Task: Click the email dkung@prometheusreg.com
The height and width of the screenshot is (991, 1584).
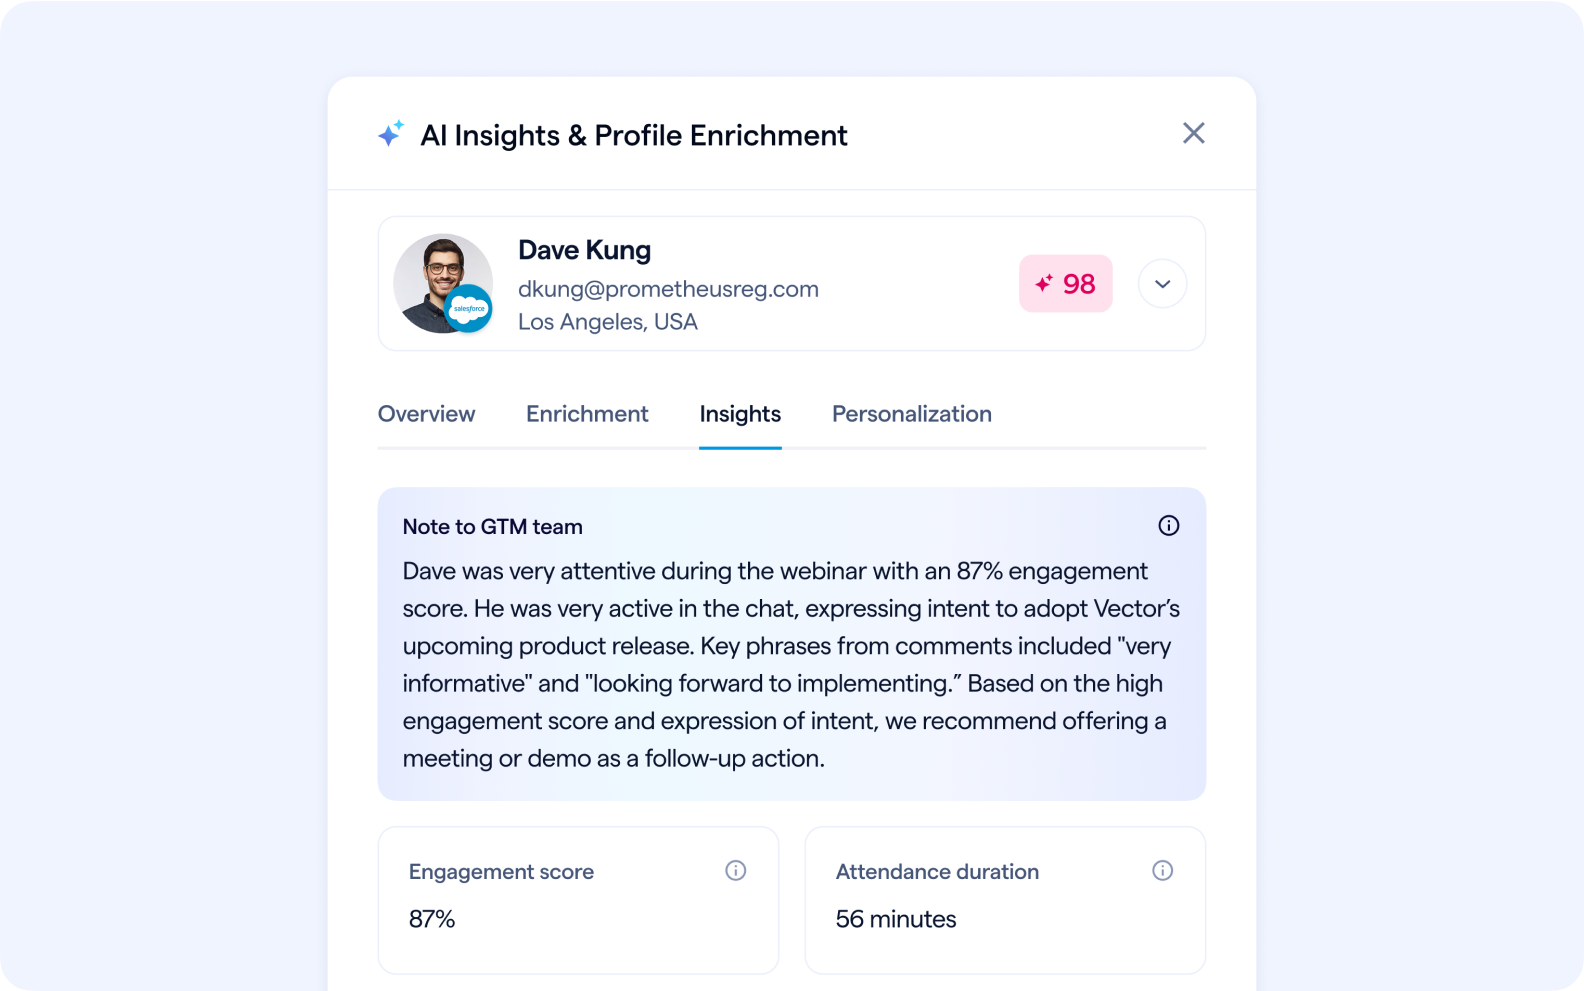Action: tap(668, 289)
